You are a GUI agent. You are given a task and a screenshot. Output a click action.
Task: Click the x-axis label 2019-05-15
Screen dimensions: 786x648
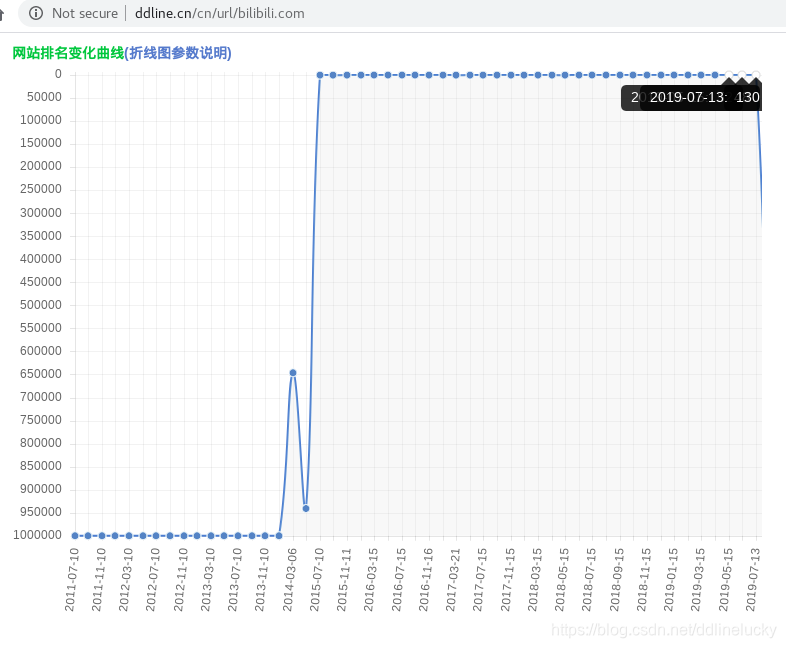pos(726,580)
